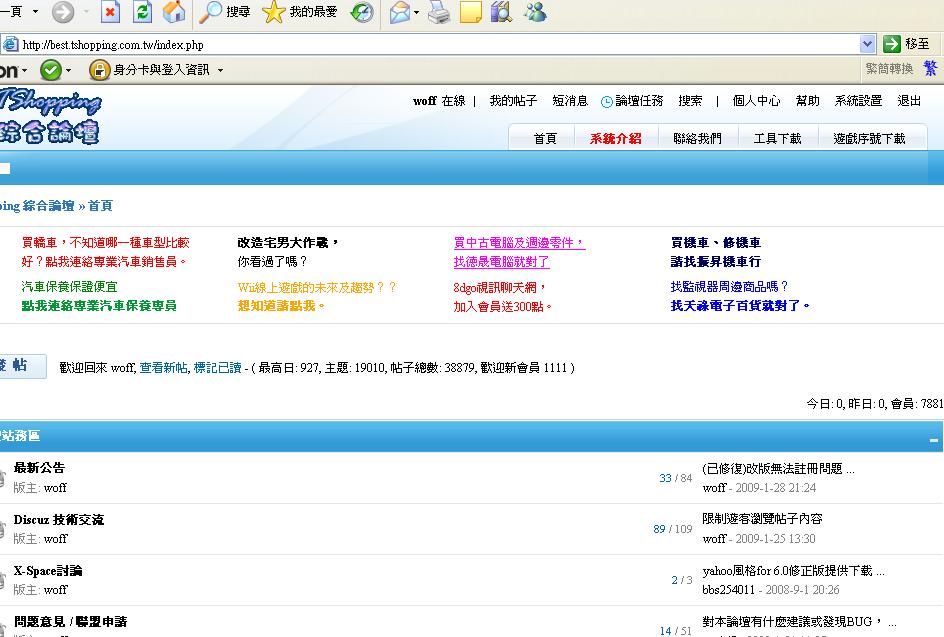
Task: Click the 買中古電腦 magenta ad link
Action: [519, 252]
